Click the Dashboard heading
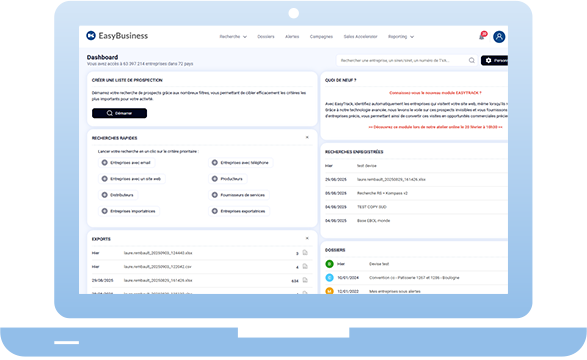The image size is (587, 360). coord(102,57)
